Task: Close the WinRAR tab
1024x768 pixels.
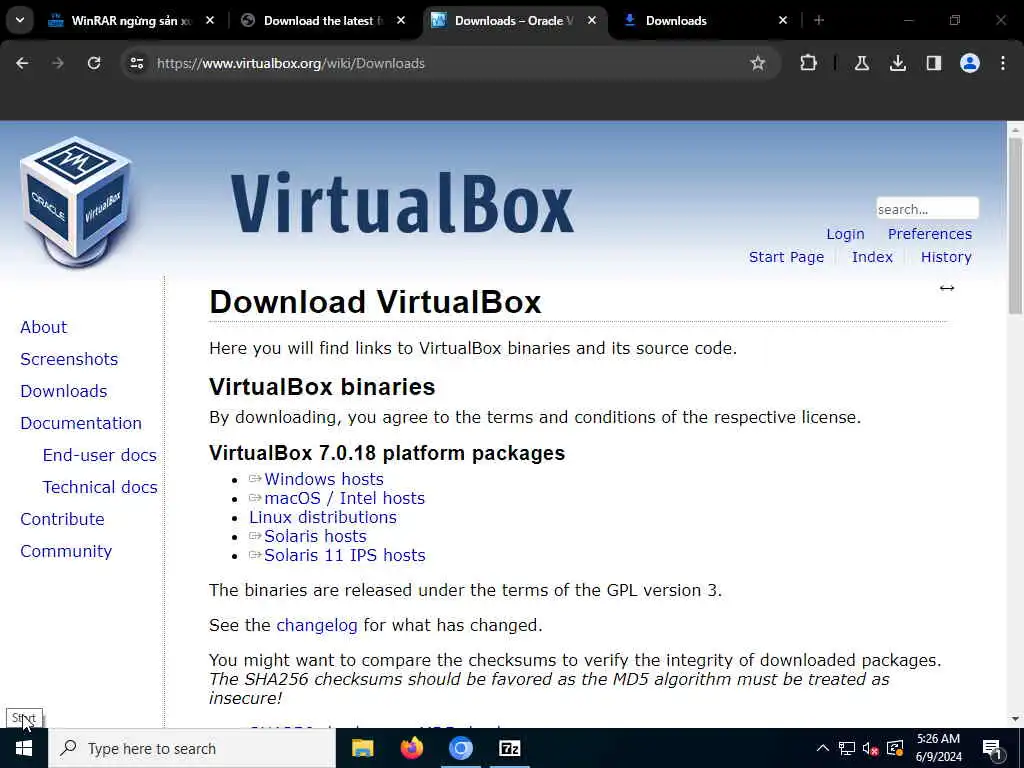Action: [x=210, y=20]
